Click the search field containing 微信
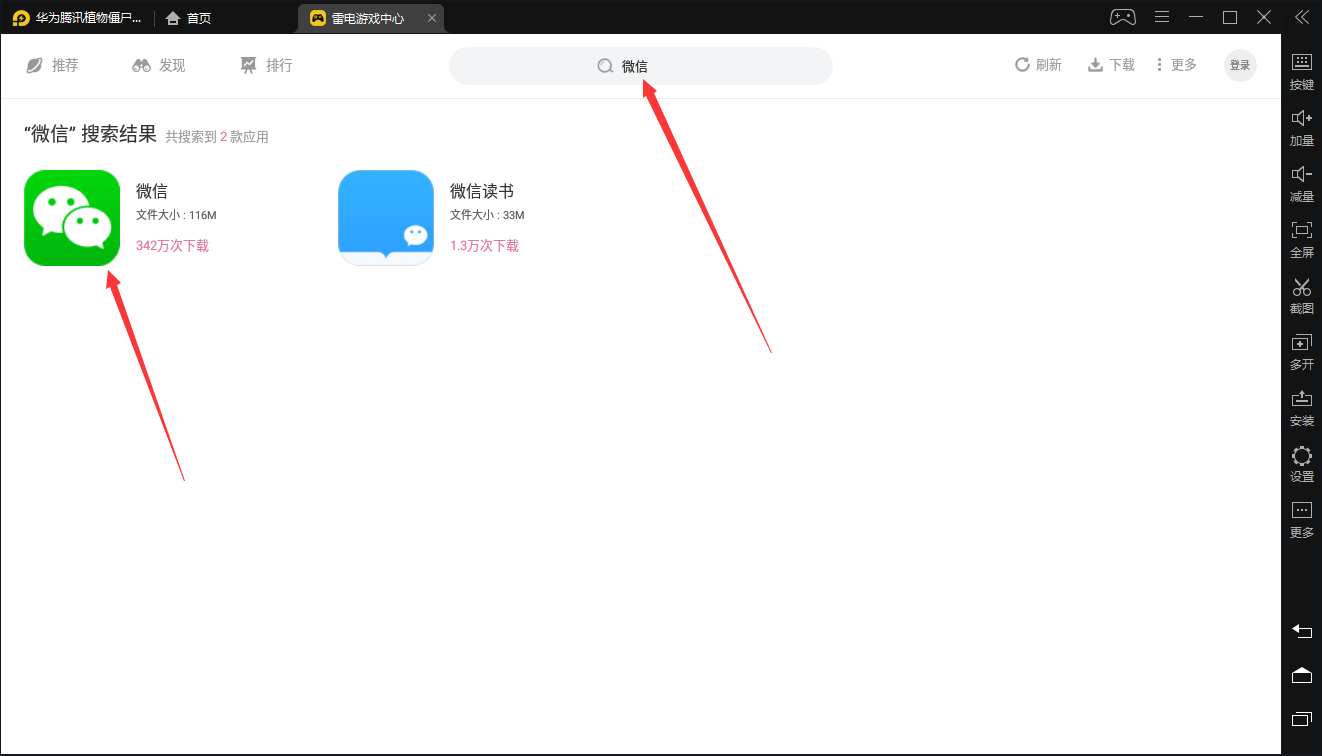1322x756 pixels. point(640,66)
